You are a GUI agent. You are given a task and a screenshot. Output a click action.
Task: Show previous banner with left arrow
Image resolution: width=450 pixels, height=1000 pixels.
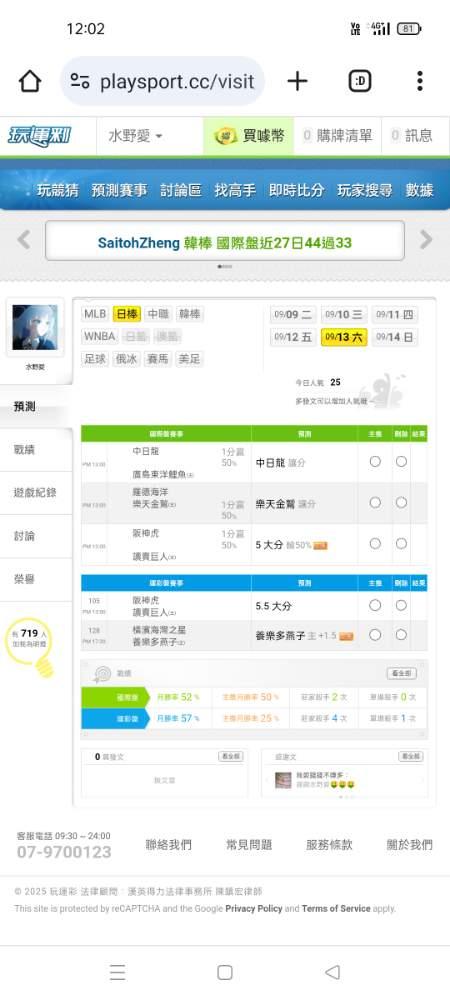click(24, 240)
